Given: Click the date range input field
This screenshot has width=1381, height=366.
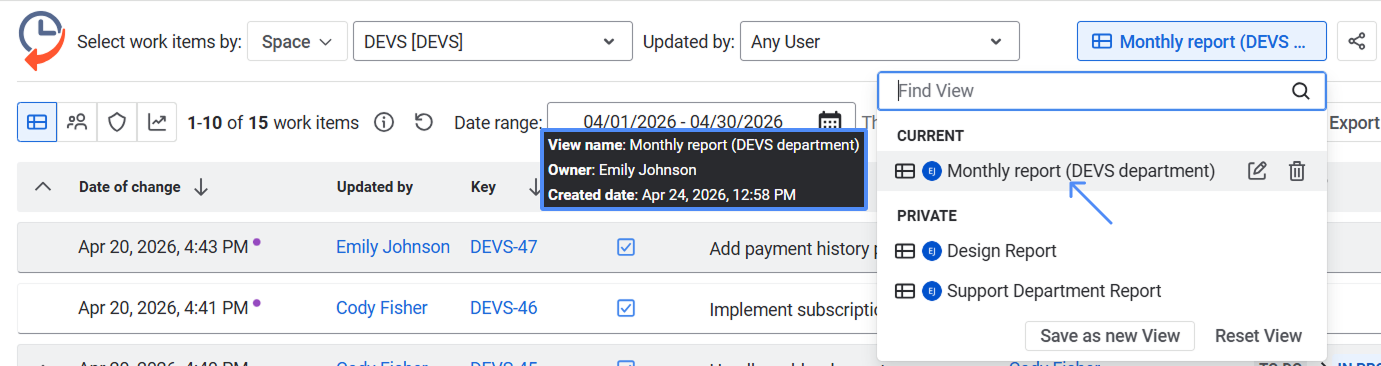Looking at the screenshot, I should 701,122.
